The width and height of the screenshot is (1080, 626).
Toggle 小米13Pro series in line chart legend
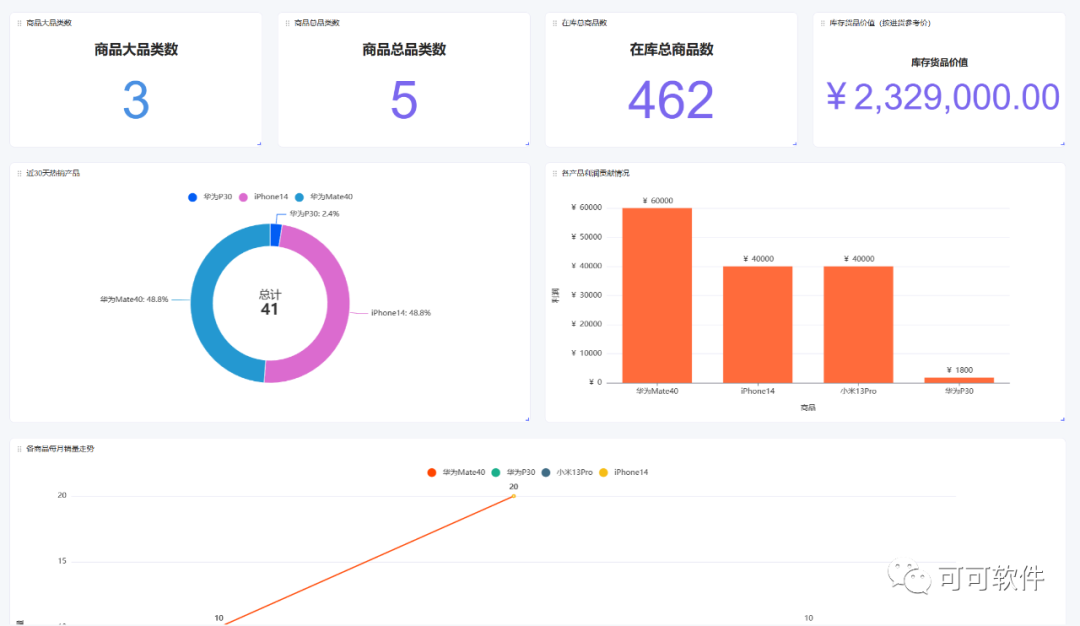[x=567, y=472]
